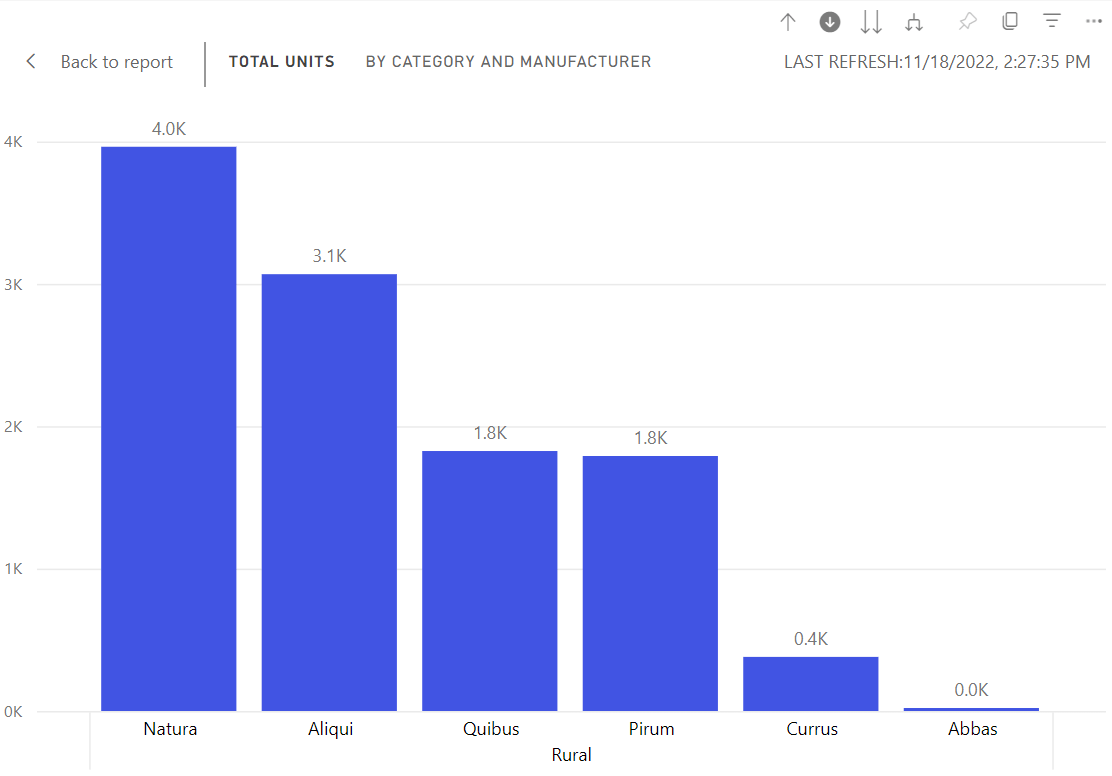This screenshot has height=776, width=1112.
Task: Expand all down one level icon
Action: [914, 22]
